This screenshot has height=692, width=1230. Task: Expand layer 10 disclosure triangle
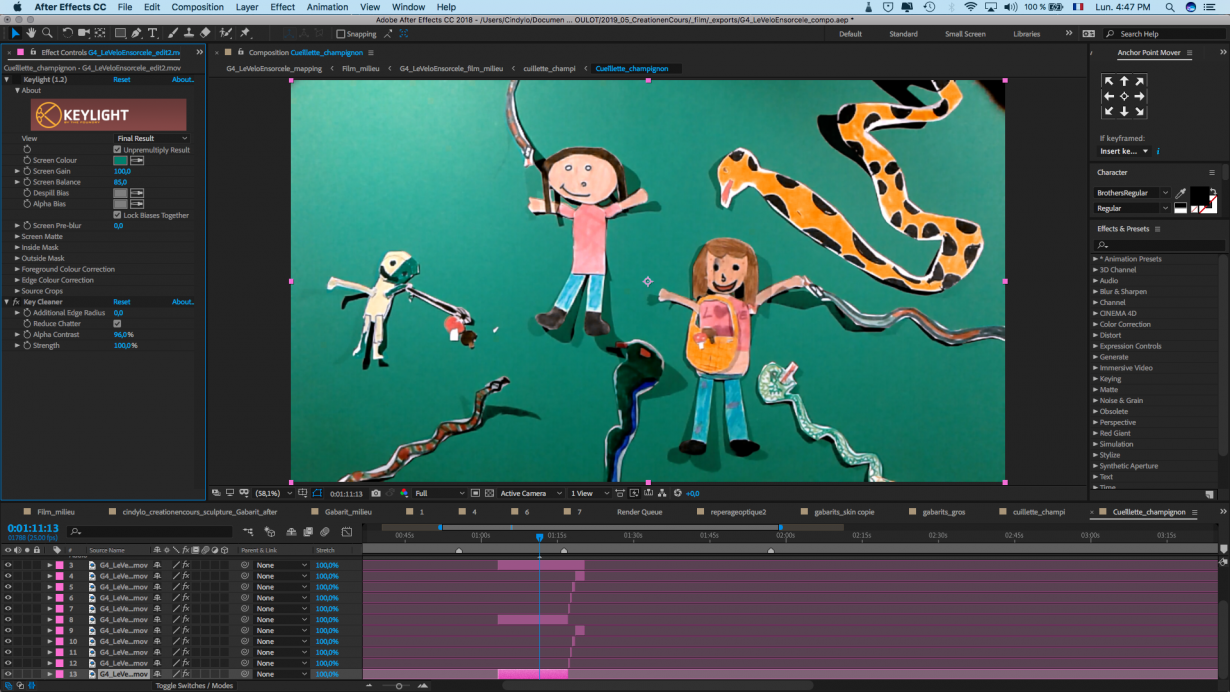(x=50, y=641)
